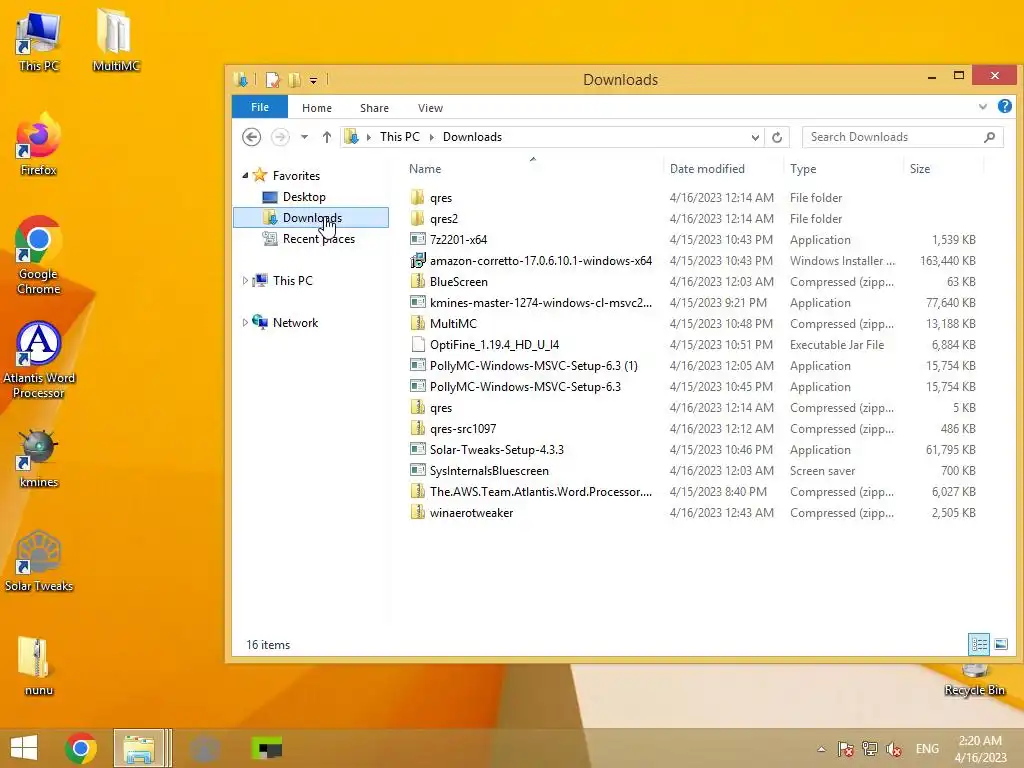This screenshot has width=1024, height=768.
Task: Open address bar history dropdown
Action: [x=755, y=137]
